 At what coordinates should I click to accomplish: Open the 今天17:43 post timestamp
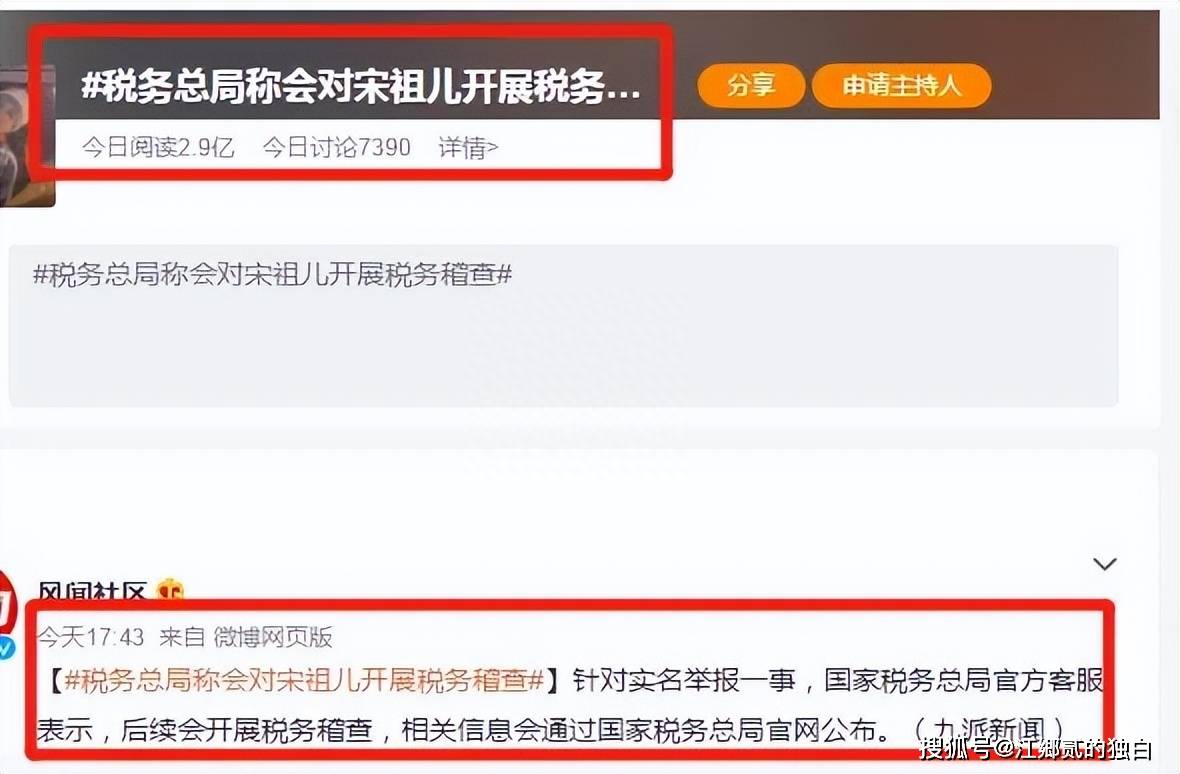[x=90, y=638]
